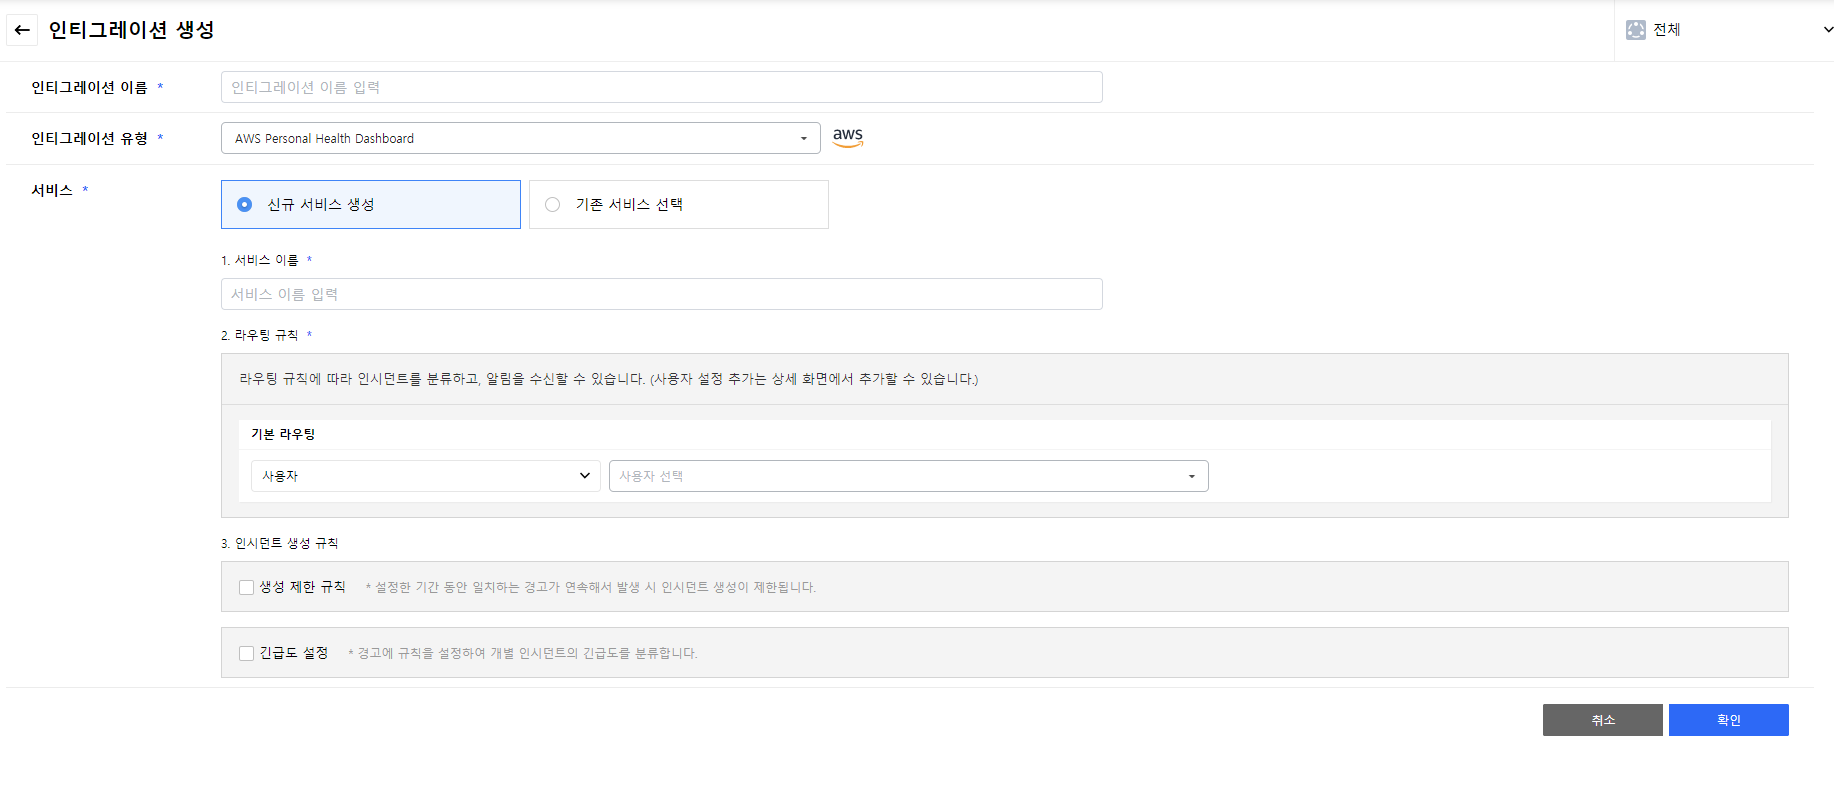Click the back arrow icon
The width and height of the screenshot is (1834, 804).
[x=22, y=30]
